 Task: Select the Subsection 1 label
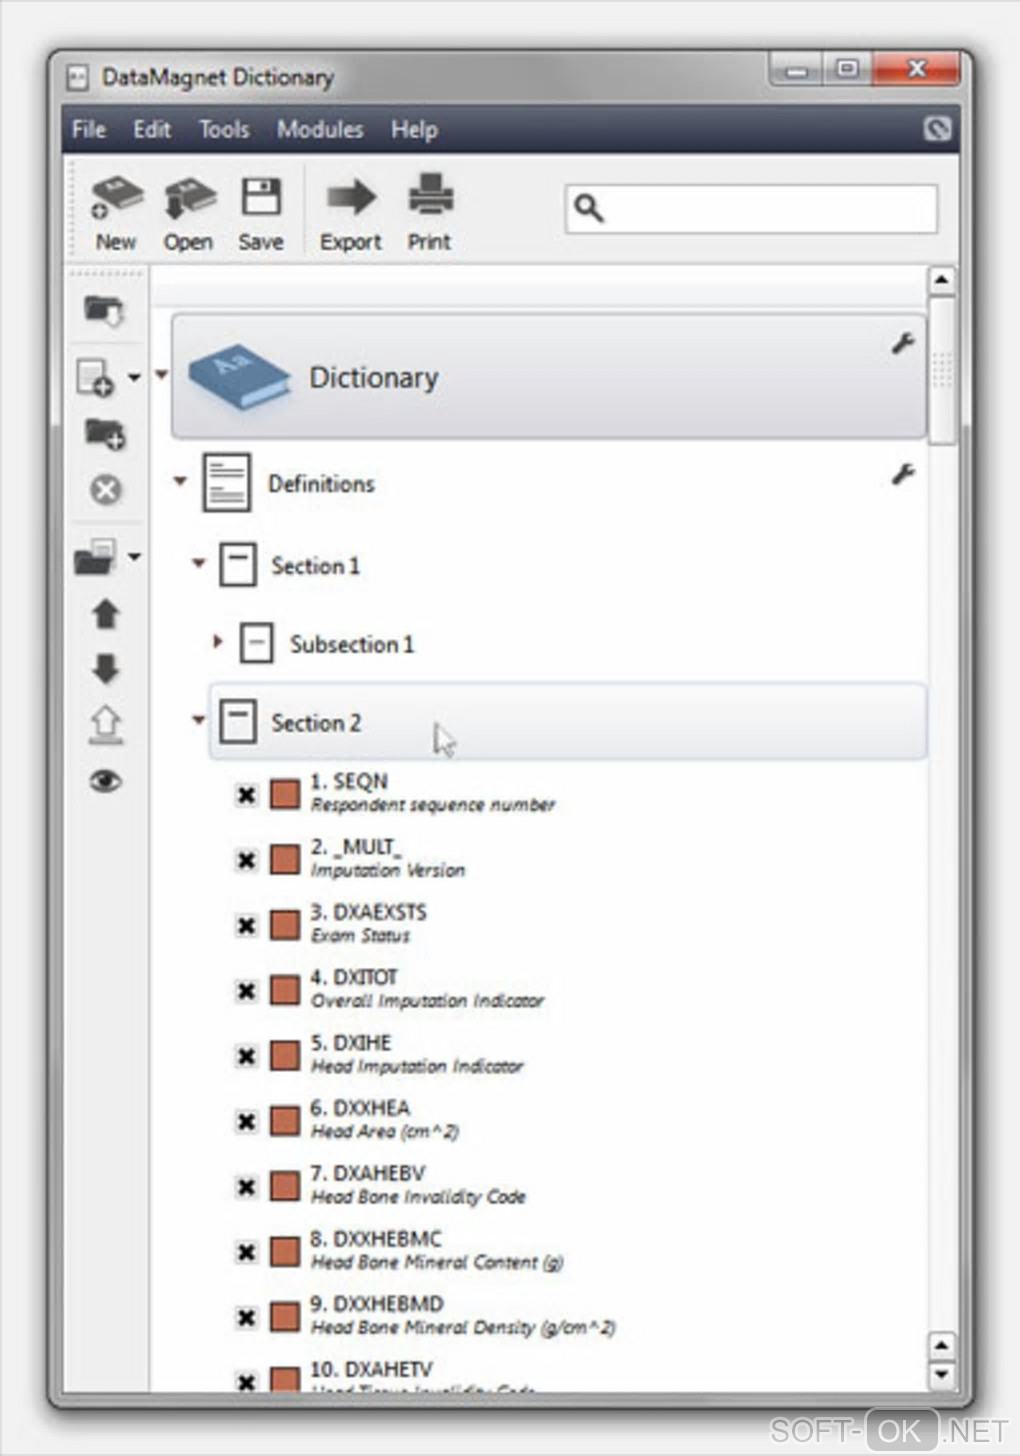(352, 644)
